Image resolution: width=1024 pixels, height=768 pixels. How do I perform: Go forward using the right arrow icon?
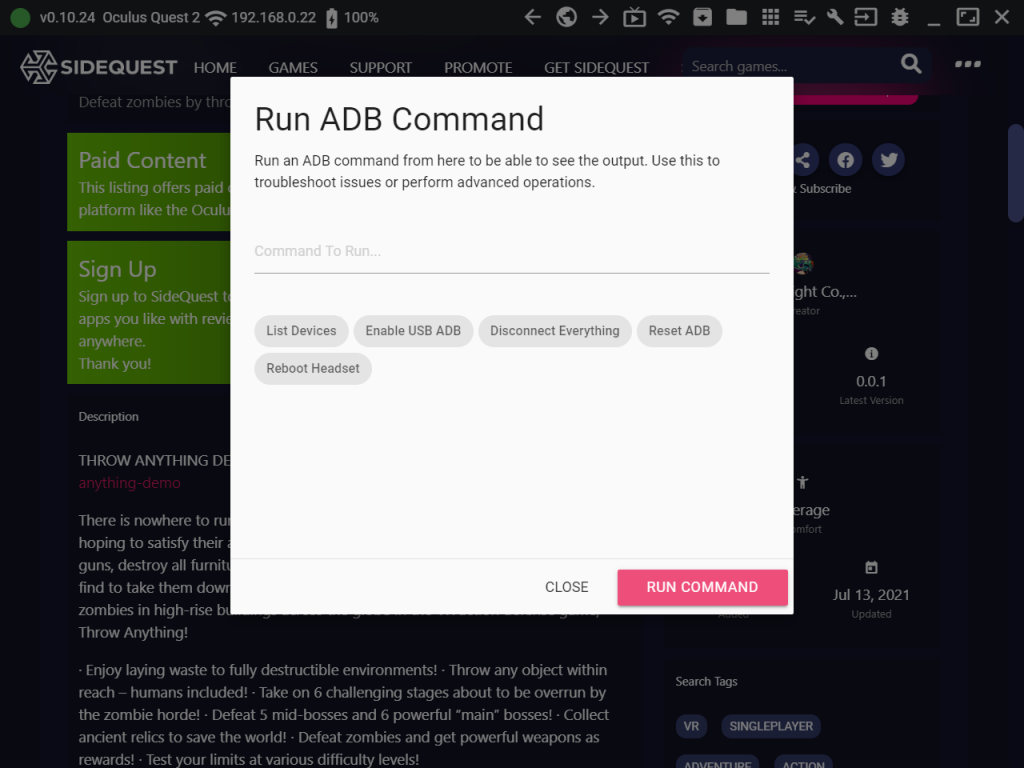pos(600,17)
